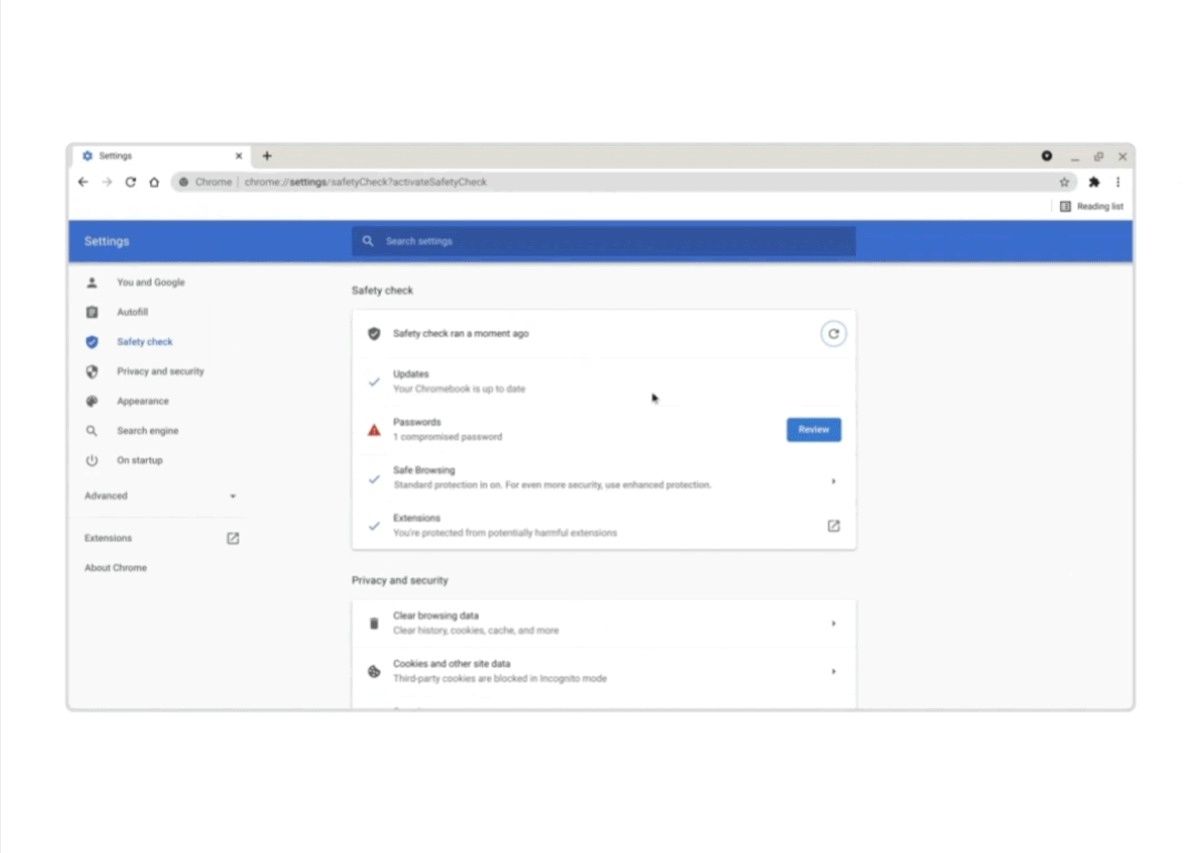Viewport: 1200px width, 853px height.
Task: Click the back navigation arrow
Action: pos(83,182)
